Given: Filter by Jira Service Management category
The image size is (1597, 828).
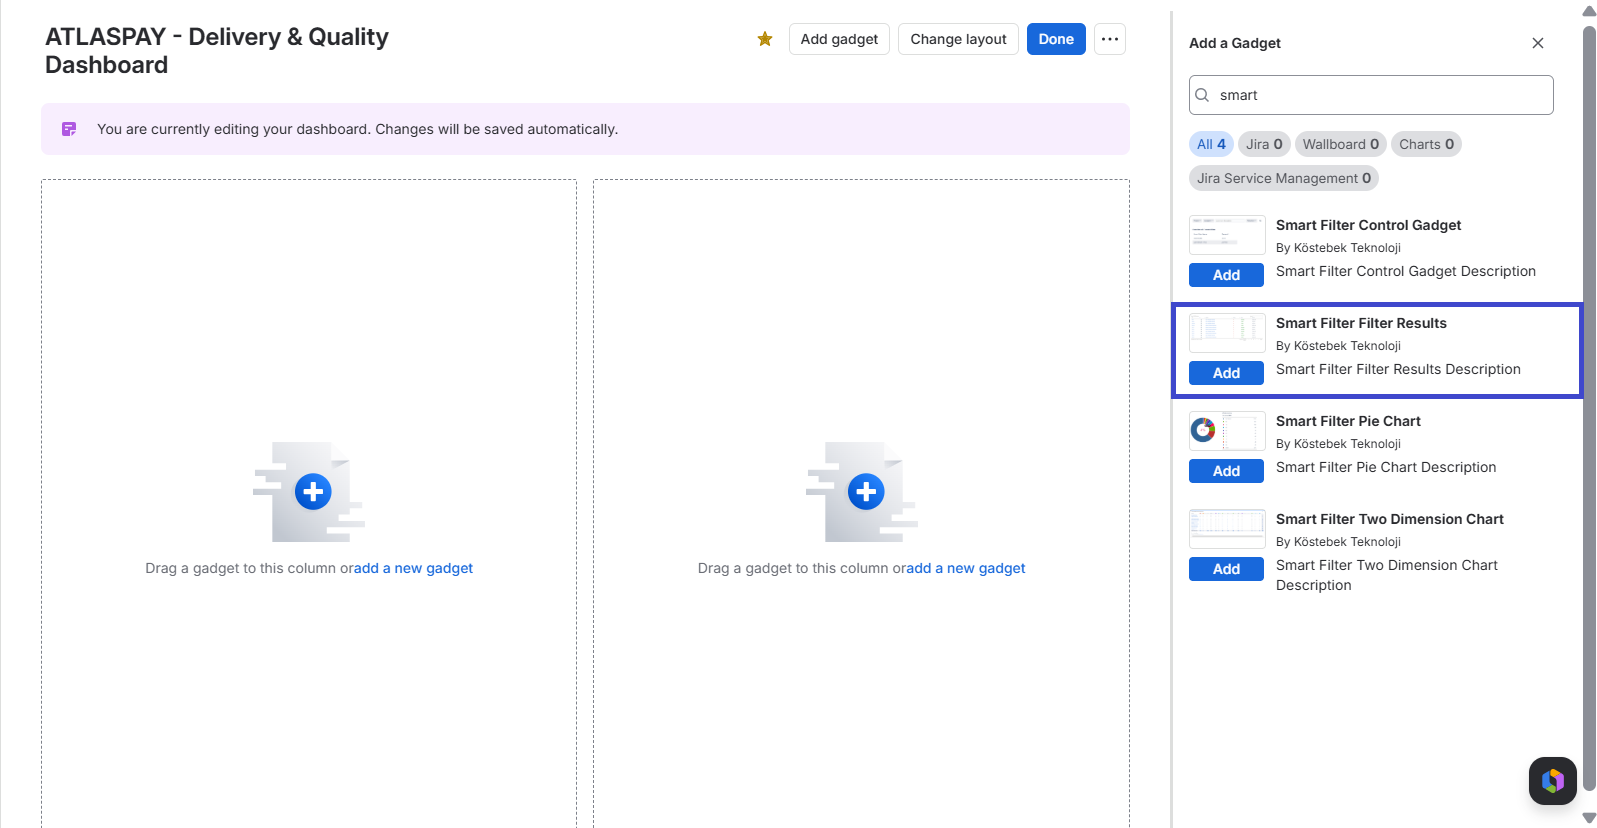Looking at the screenshot, I should click(x=1284, y=178).
